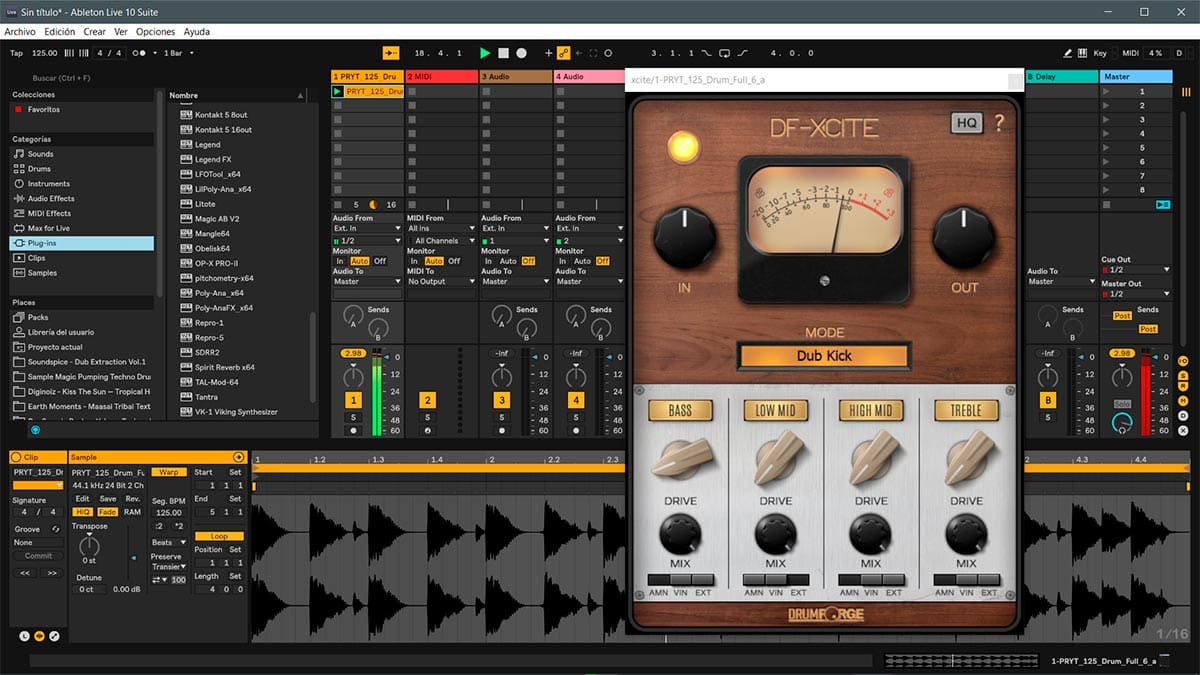Toggle RAM mode in Sample box
The width and height of the screenshot is (1200, 675).
point(133,511)
